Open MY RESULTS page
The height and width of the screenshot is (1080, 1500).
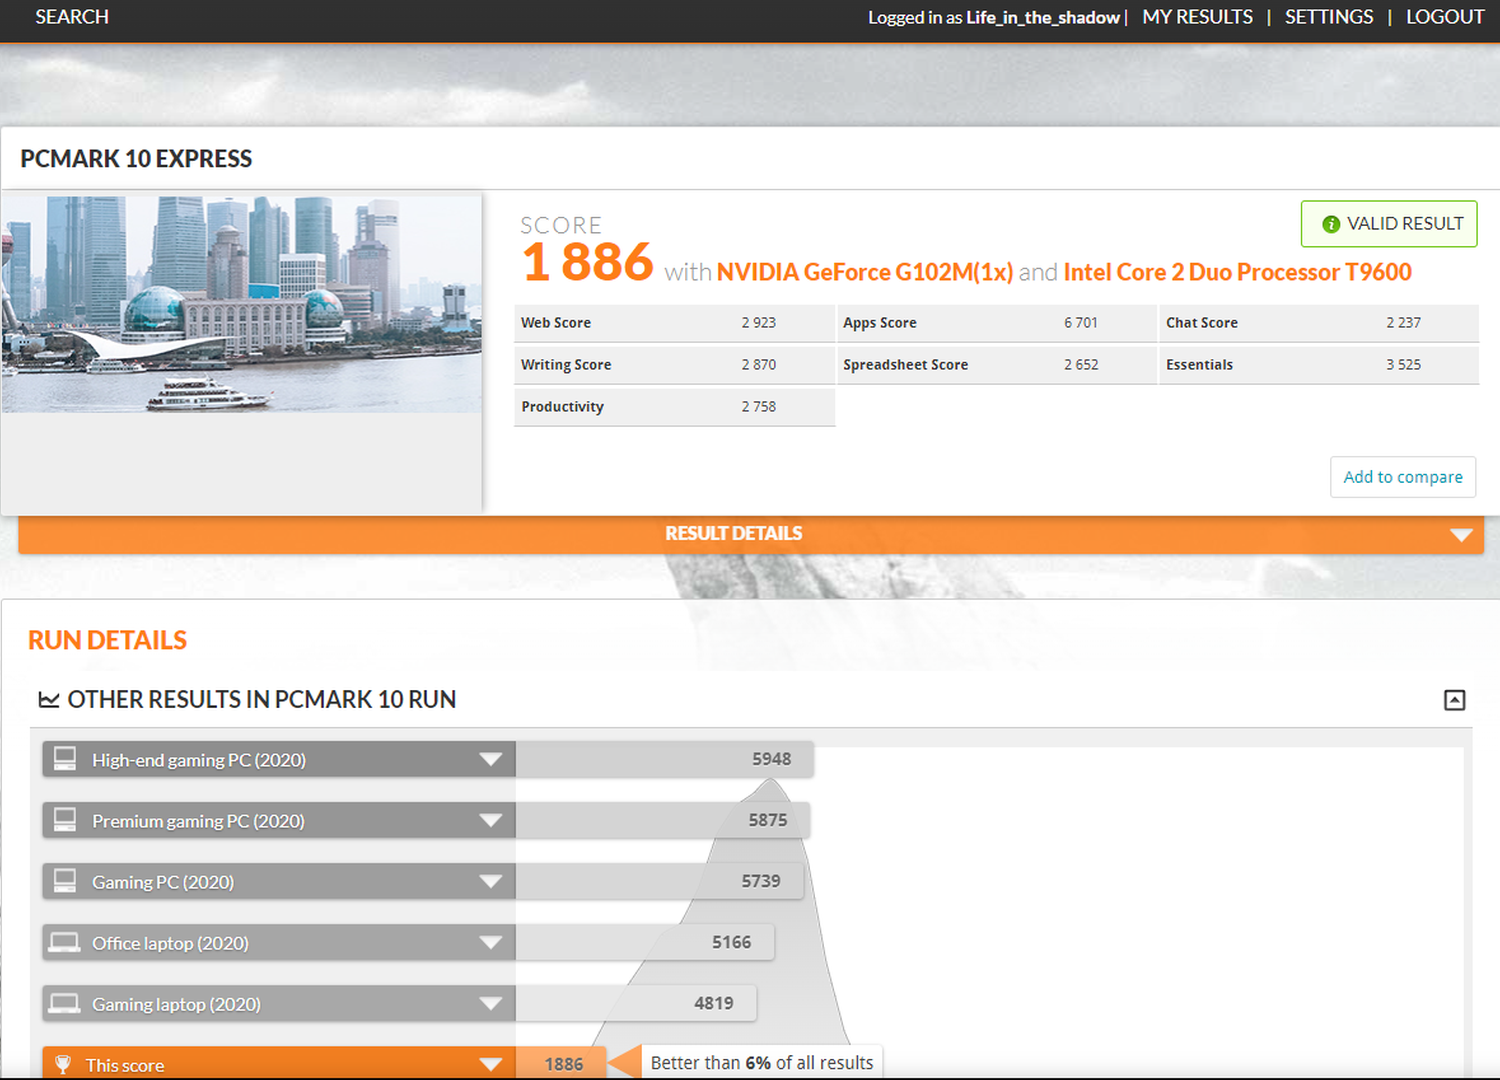1197,17
